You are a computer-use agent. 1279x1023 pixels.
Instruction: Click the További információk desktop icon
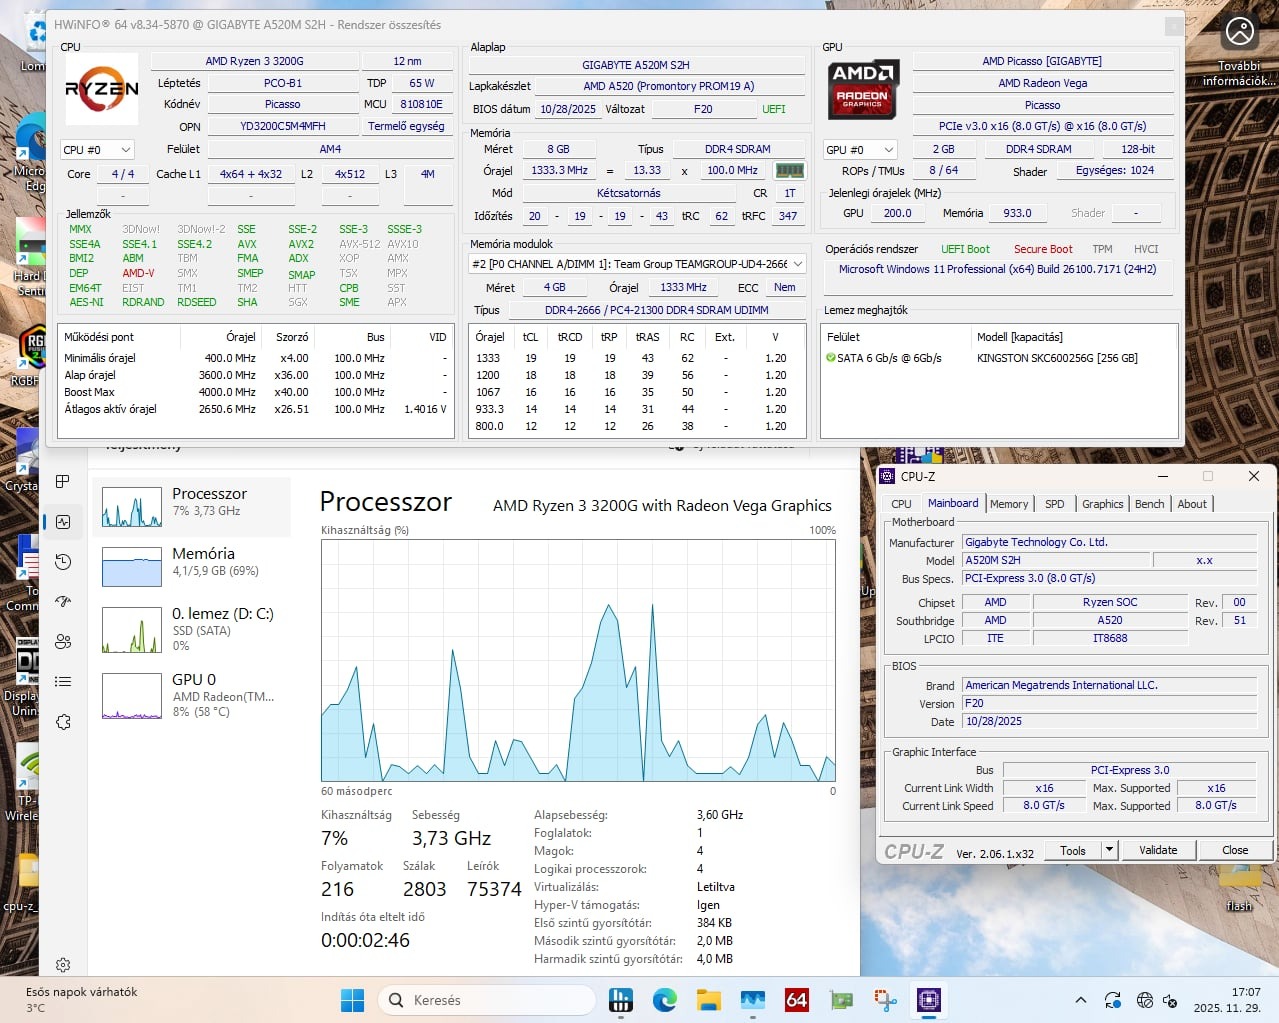point(1240,52)
